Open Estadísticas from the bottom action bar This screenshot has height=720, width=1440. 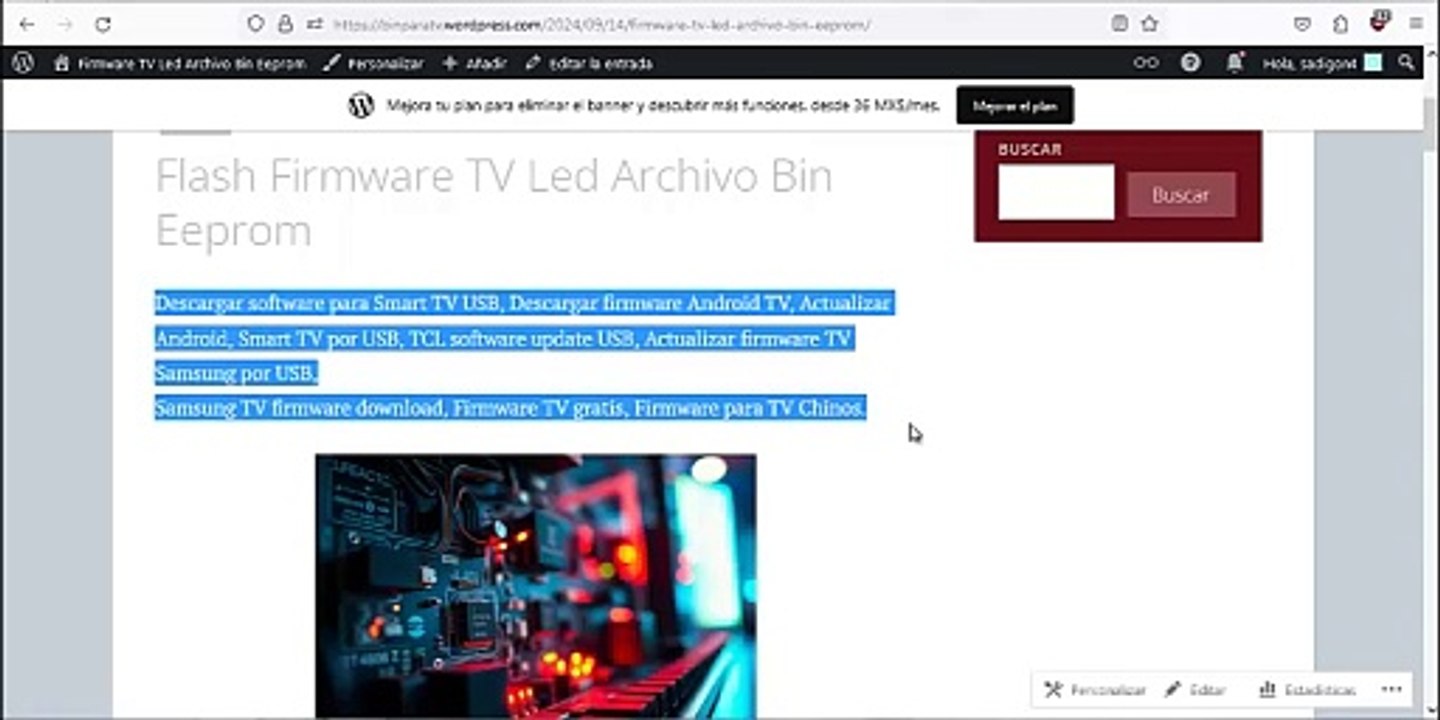point(1307,690)
